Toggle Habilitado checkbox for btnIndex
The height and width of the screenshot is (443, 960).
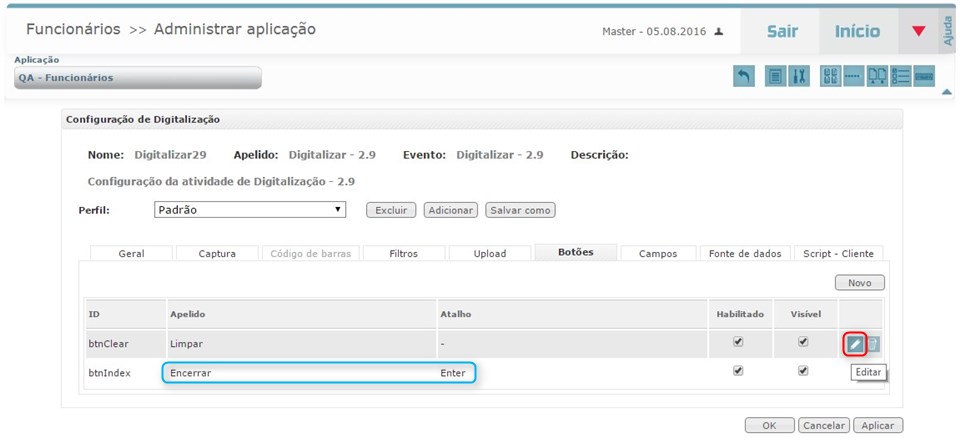(x=738, y=371)
